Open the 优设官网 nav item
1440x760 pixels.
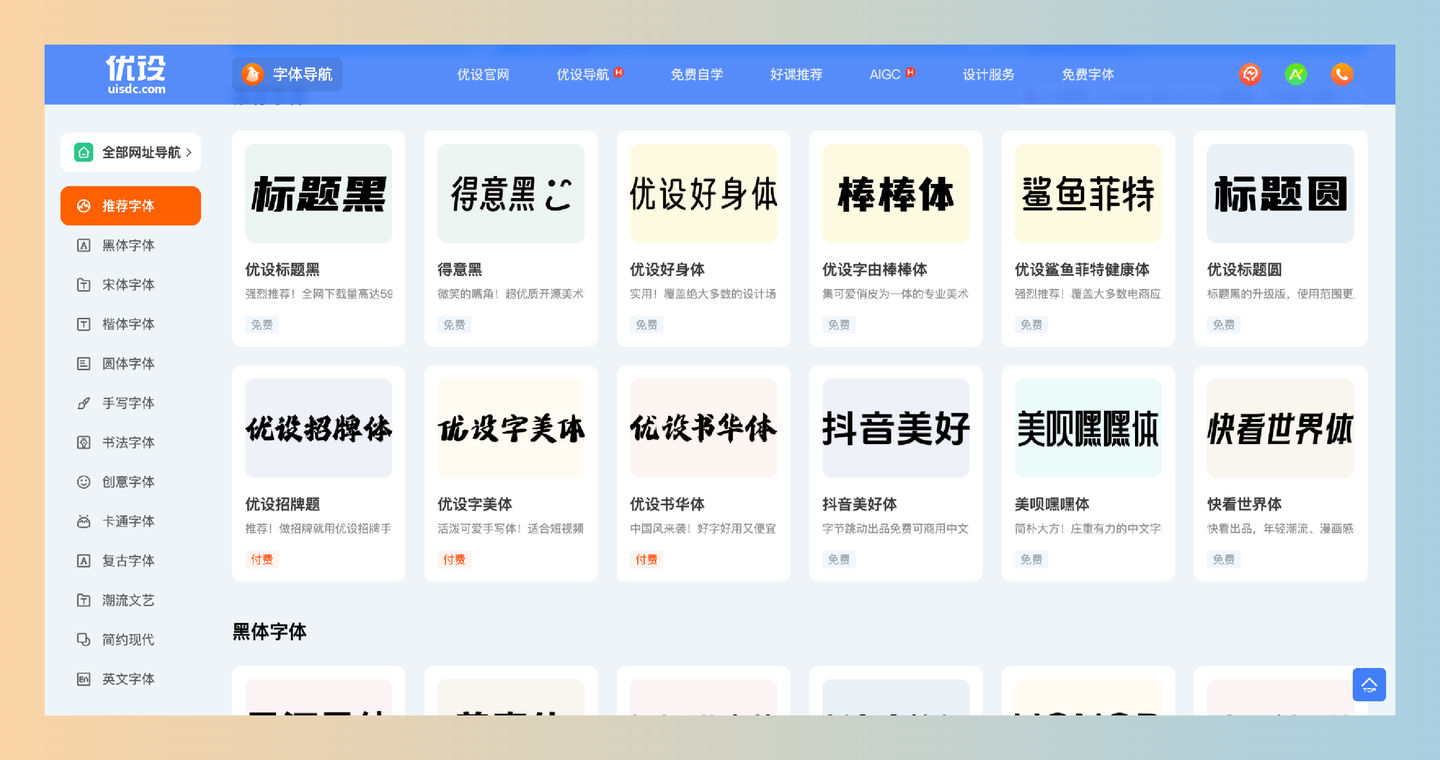pyautogui.click(x=483, y=75)
